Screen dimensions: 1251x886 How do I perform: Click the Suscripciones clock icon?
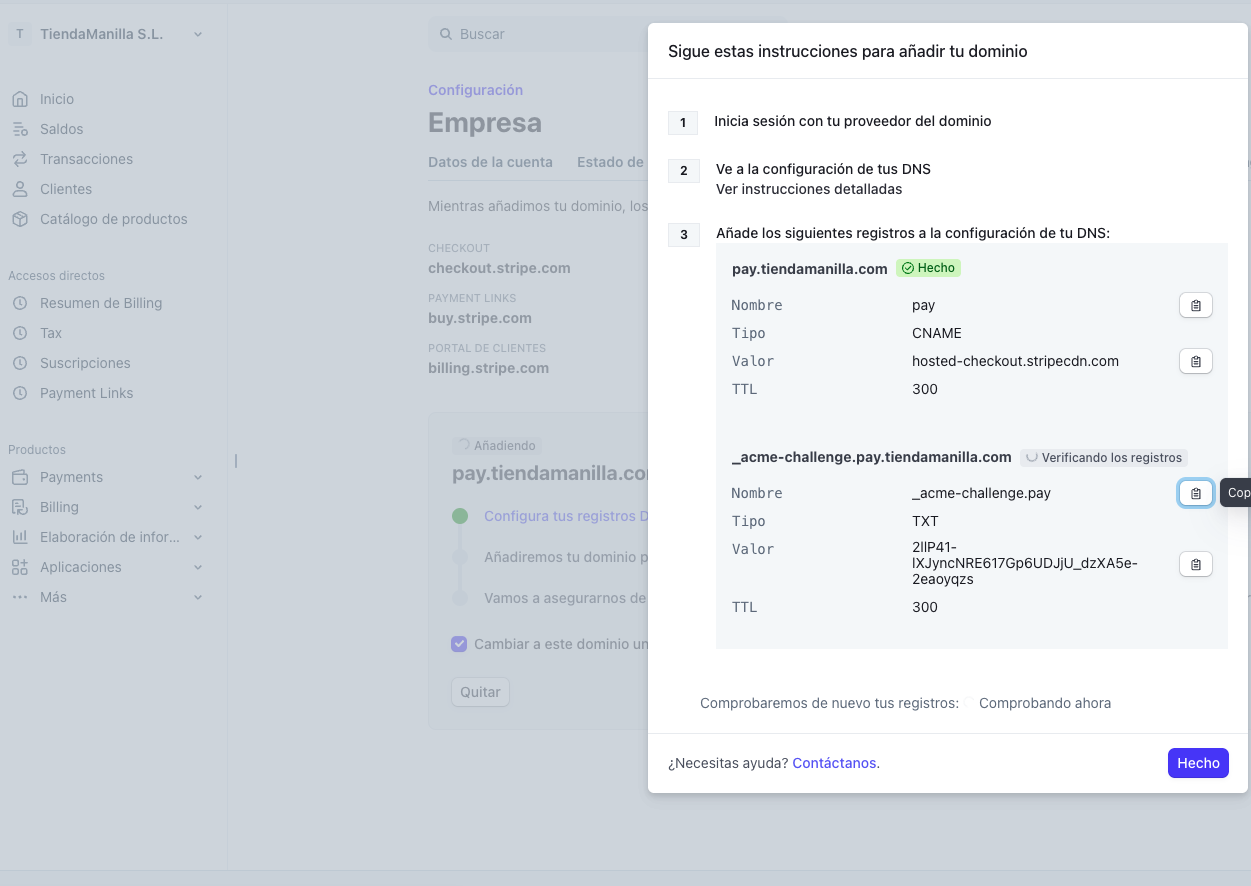[x=20, y=363]
